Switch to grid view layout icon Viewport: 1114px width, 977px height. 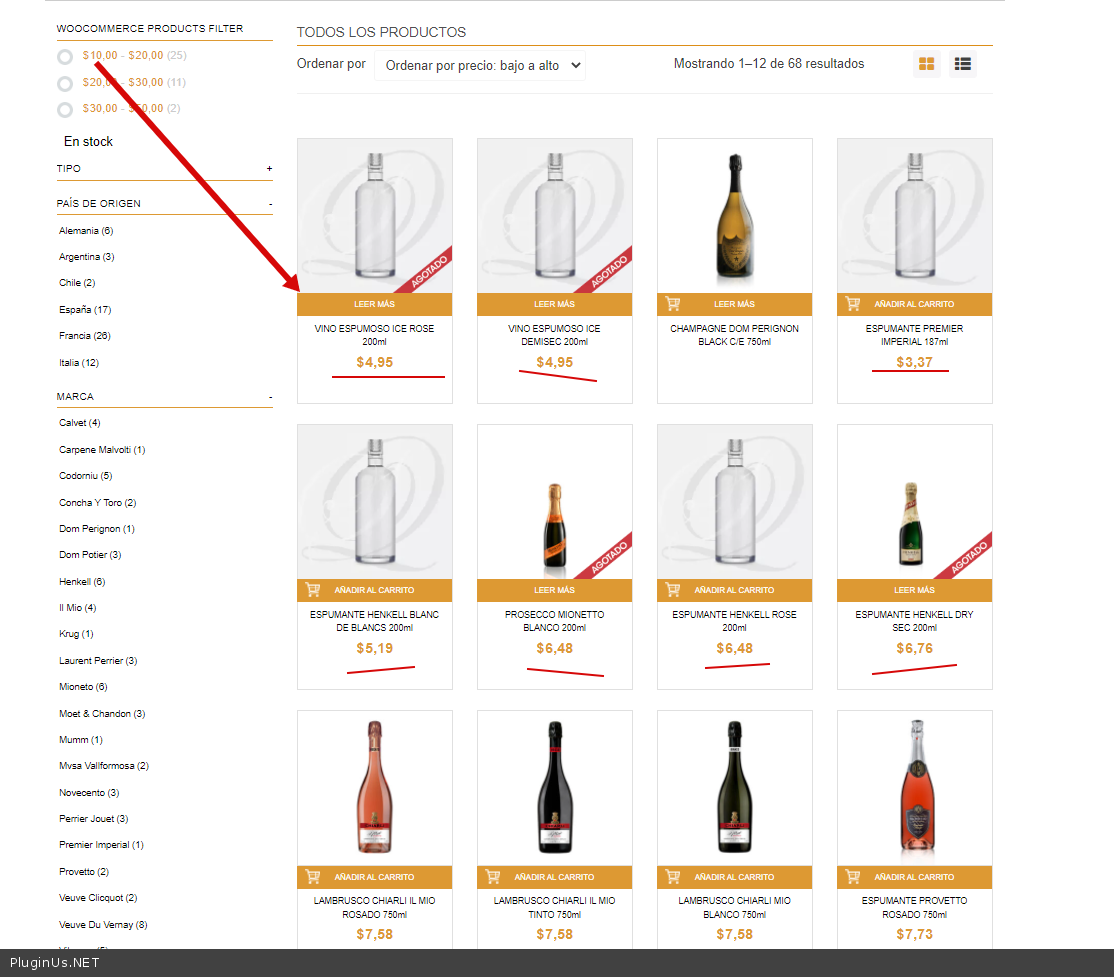(926, 64)
